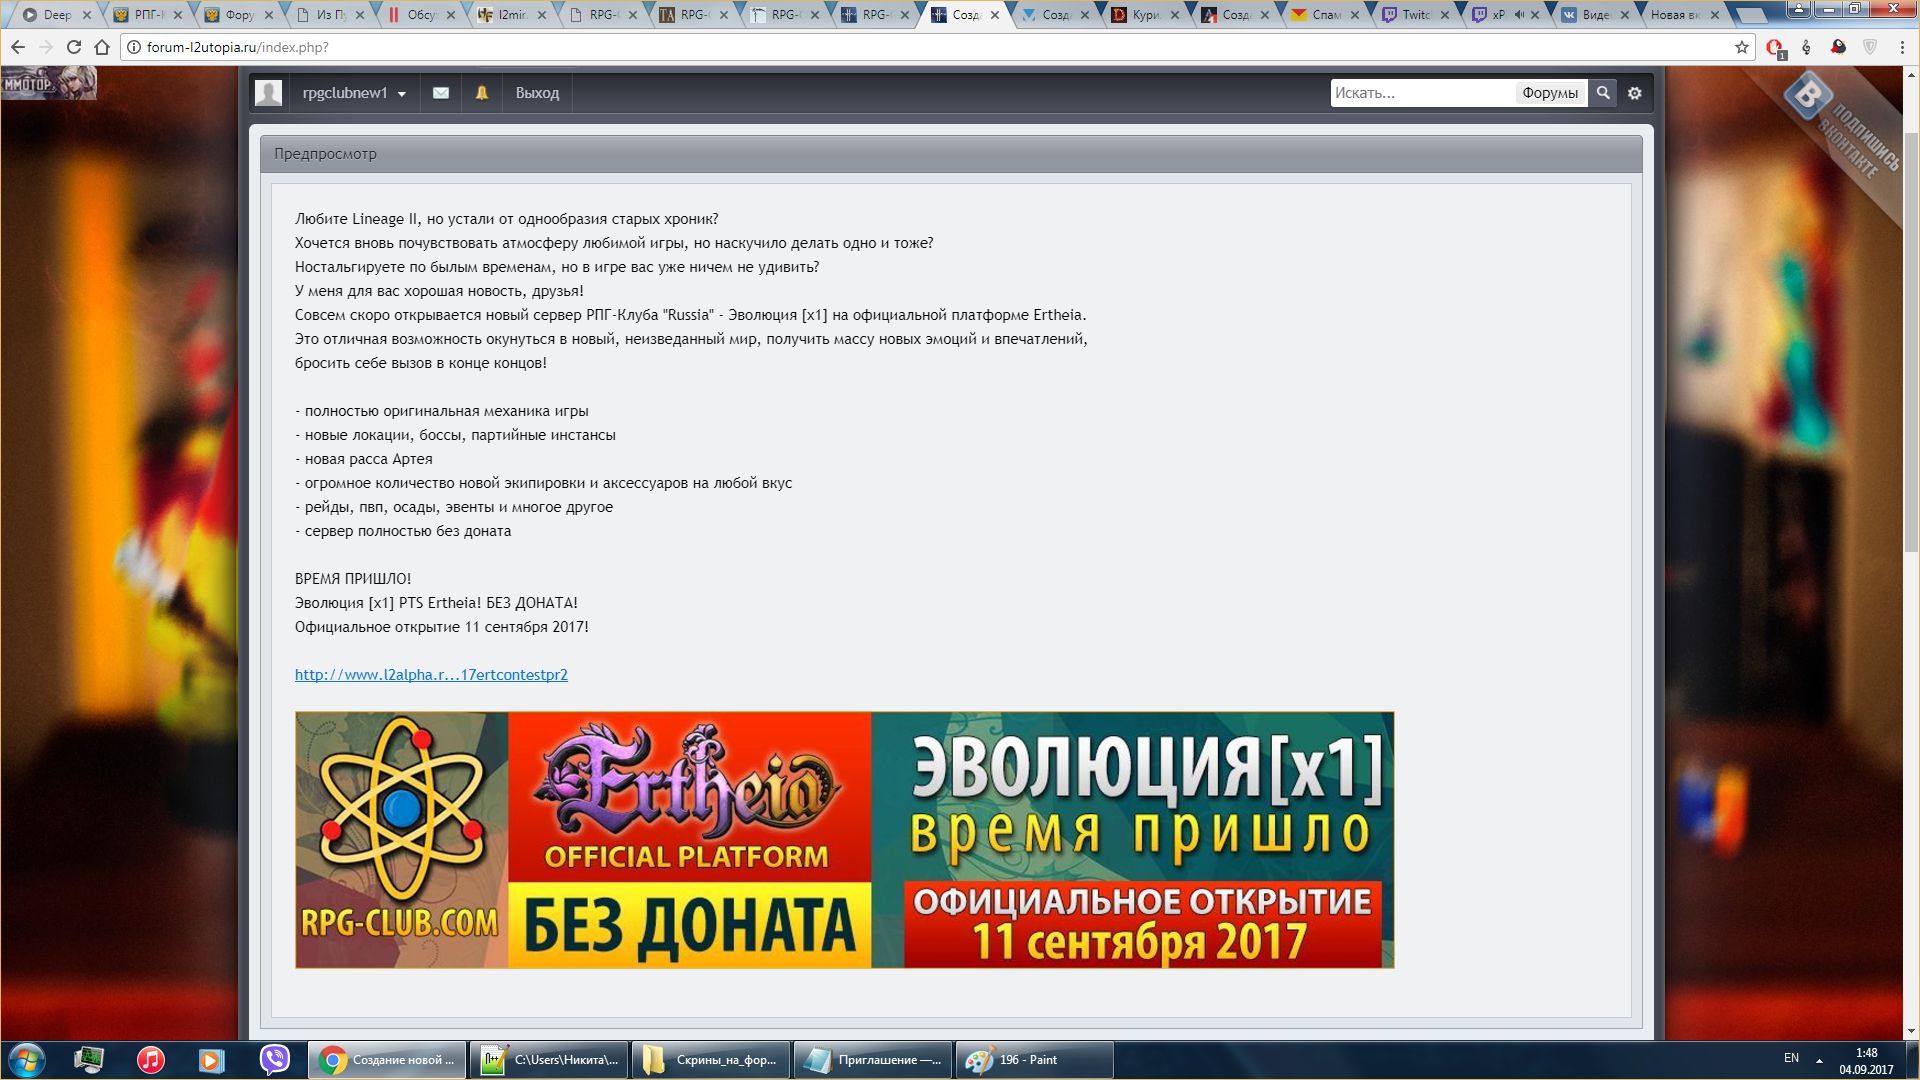Open the forum private messages envelope
The image size is (1920, 1080).
click(x=441, y=93)
